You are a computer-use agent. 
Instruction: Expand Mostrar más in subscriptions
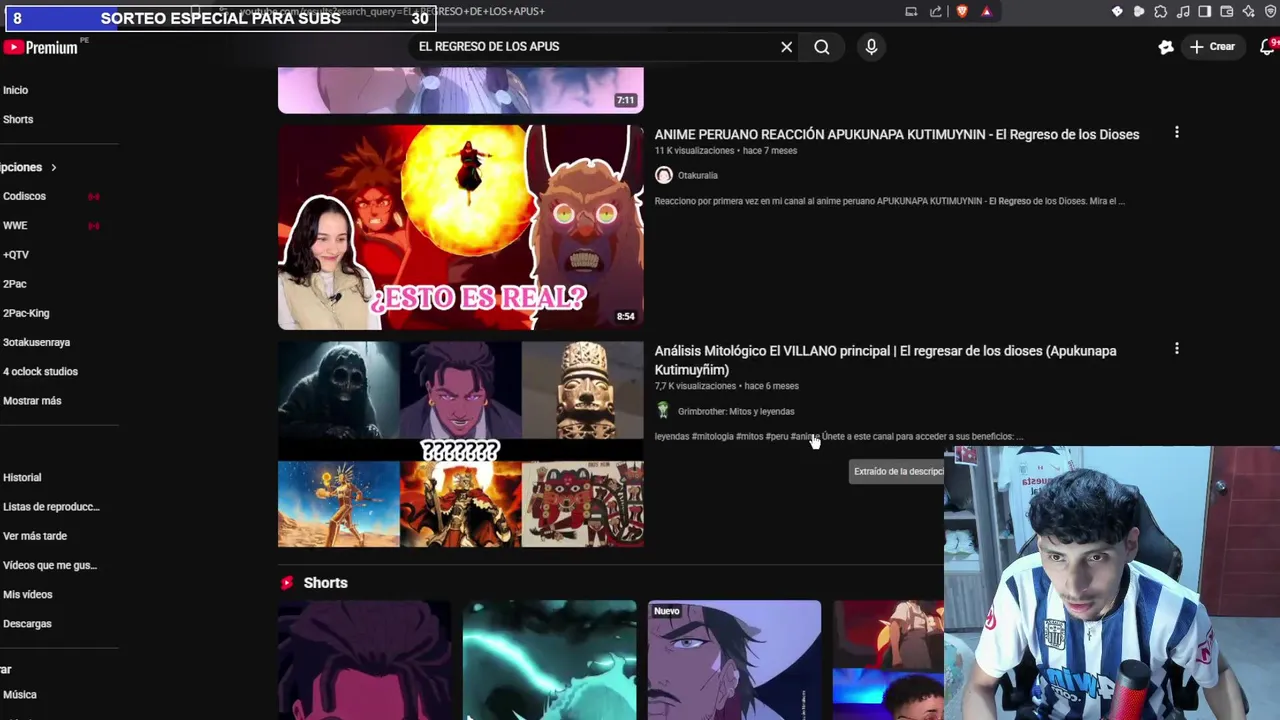point(32,400)
